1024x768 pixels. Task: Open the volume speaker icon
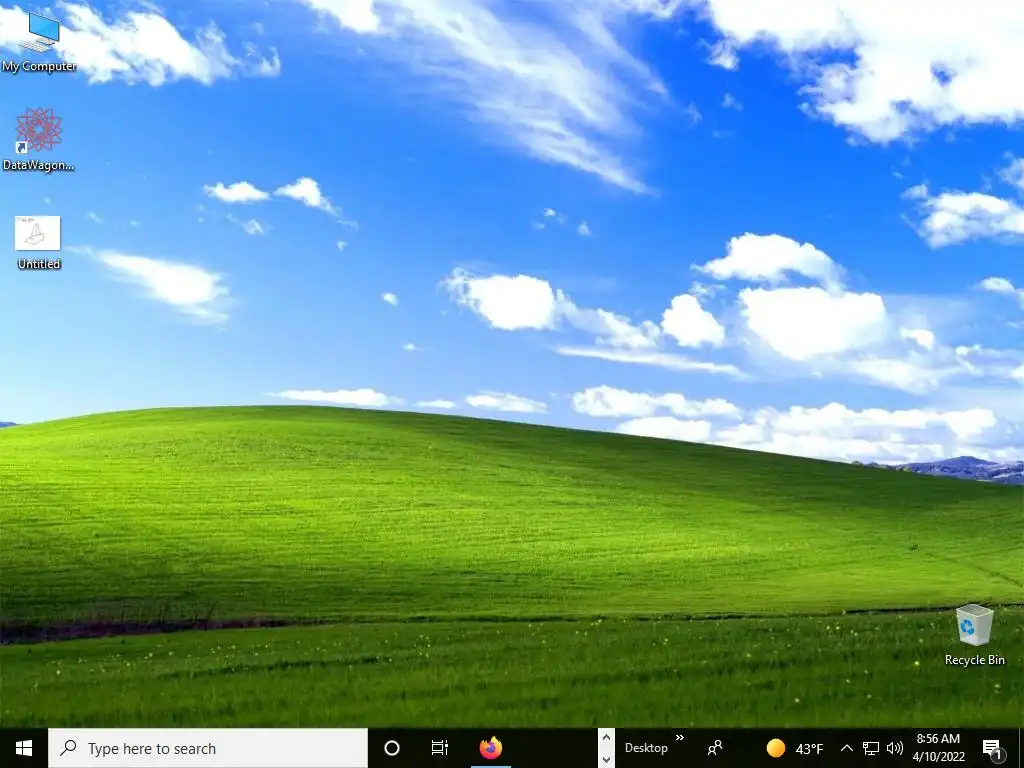[x=895, y=748]
